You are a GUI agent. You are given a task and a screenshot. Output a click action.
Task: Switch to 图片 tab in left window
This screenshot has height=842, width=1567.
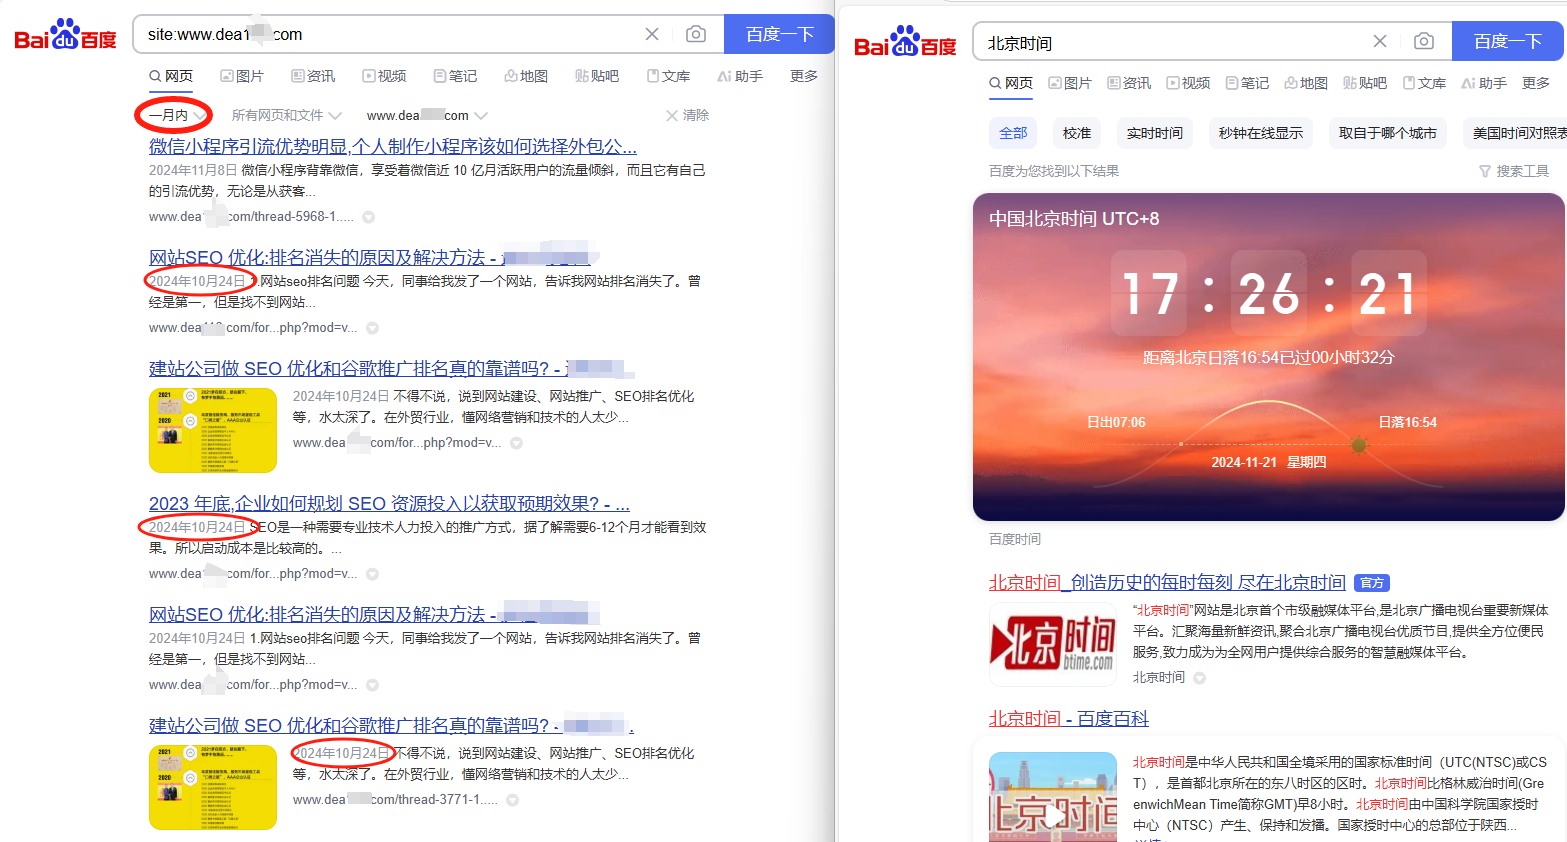pyautogui.click(x=242, y=76)
